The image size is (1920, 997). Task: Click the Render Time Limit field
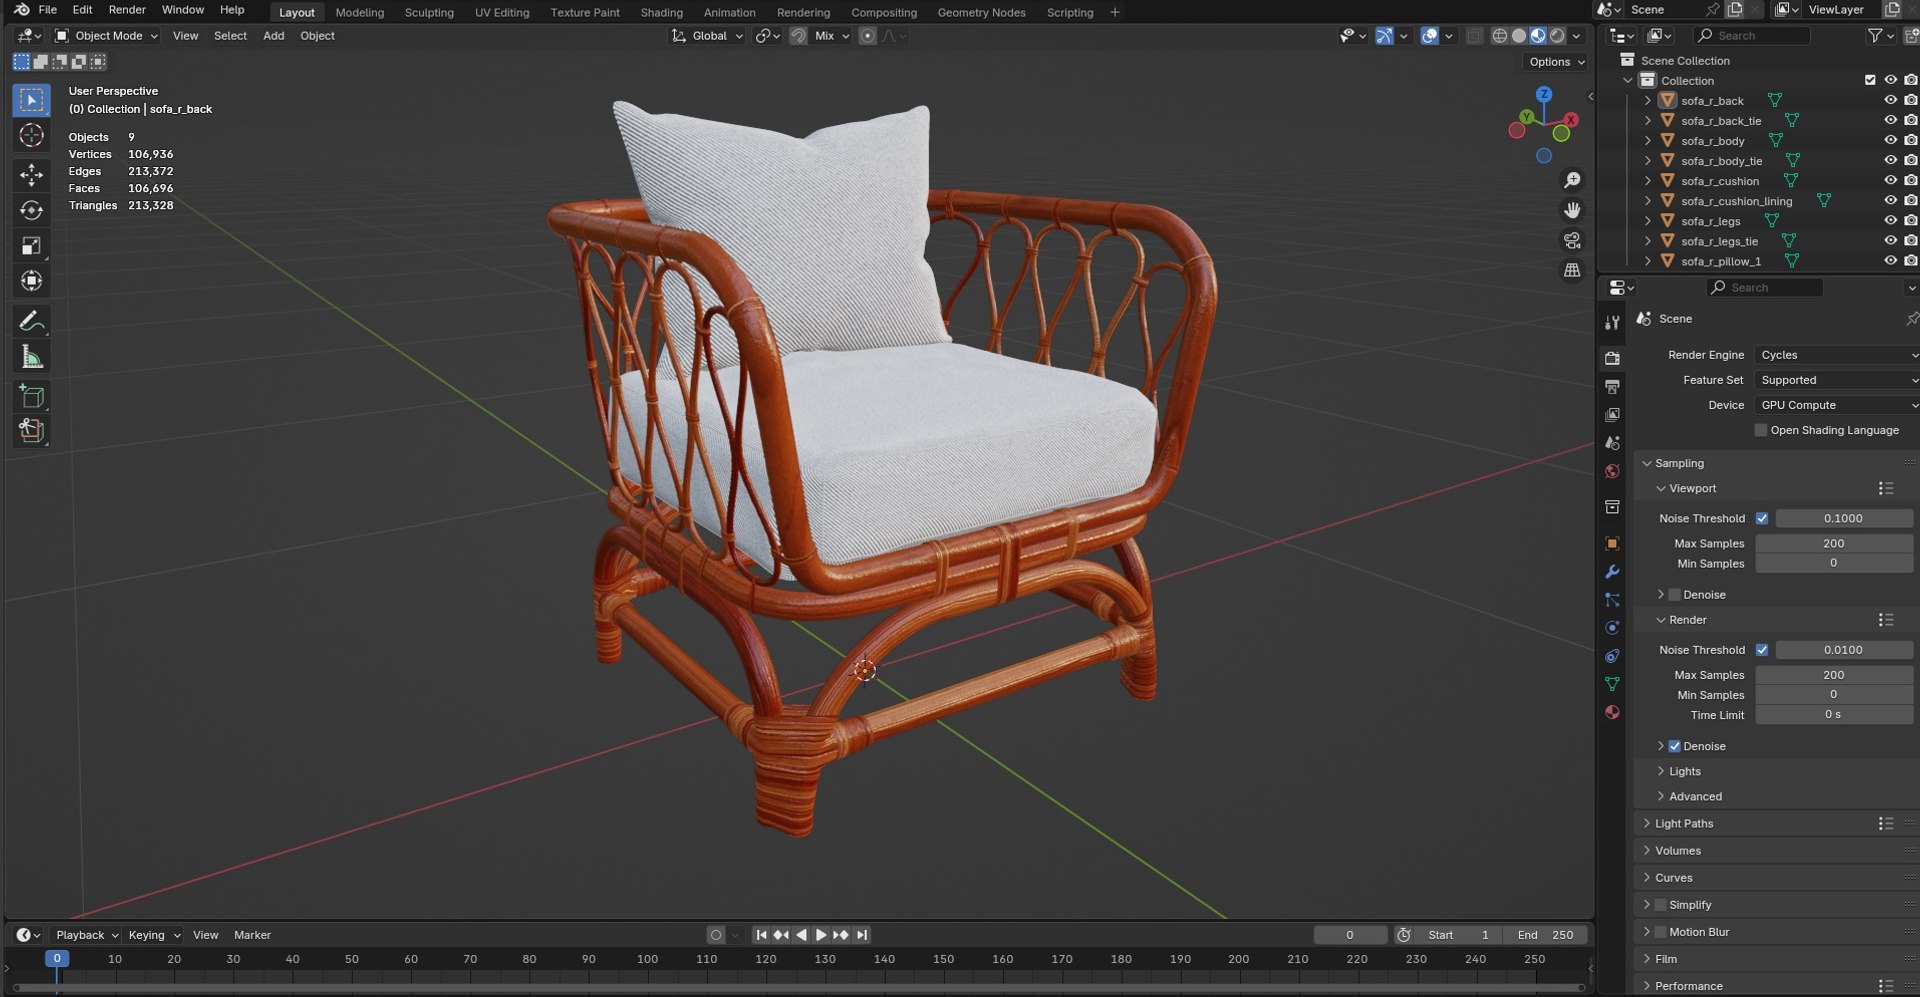1834,715
